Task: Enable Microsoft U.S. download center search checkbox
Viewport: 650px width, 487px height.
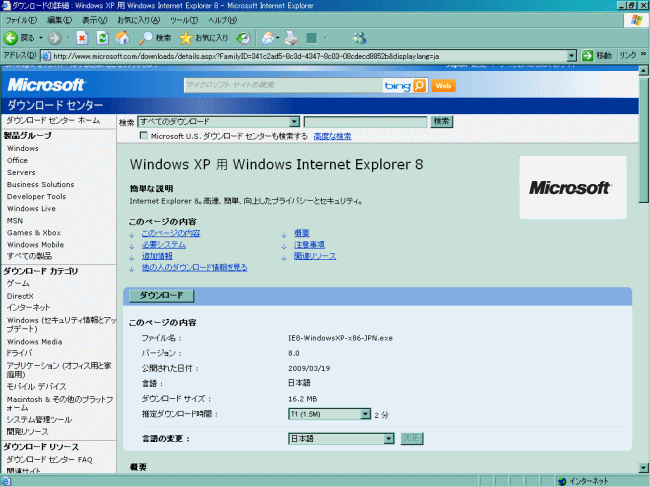Action: pos(143,136)
